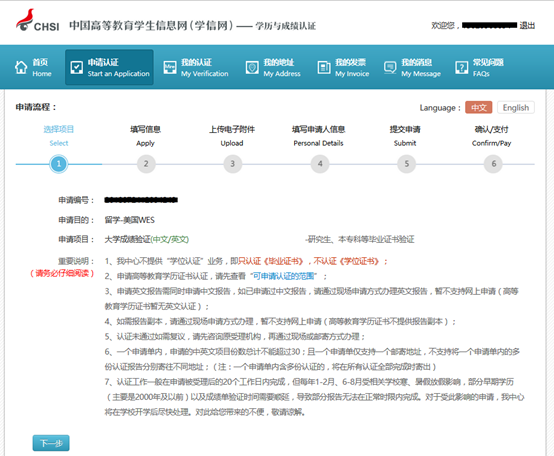Click the CHSI bird logo
Screen dimensions: 554x456
pyautogui.click(x=25, y=20)
